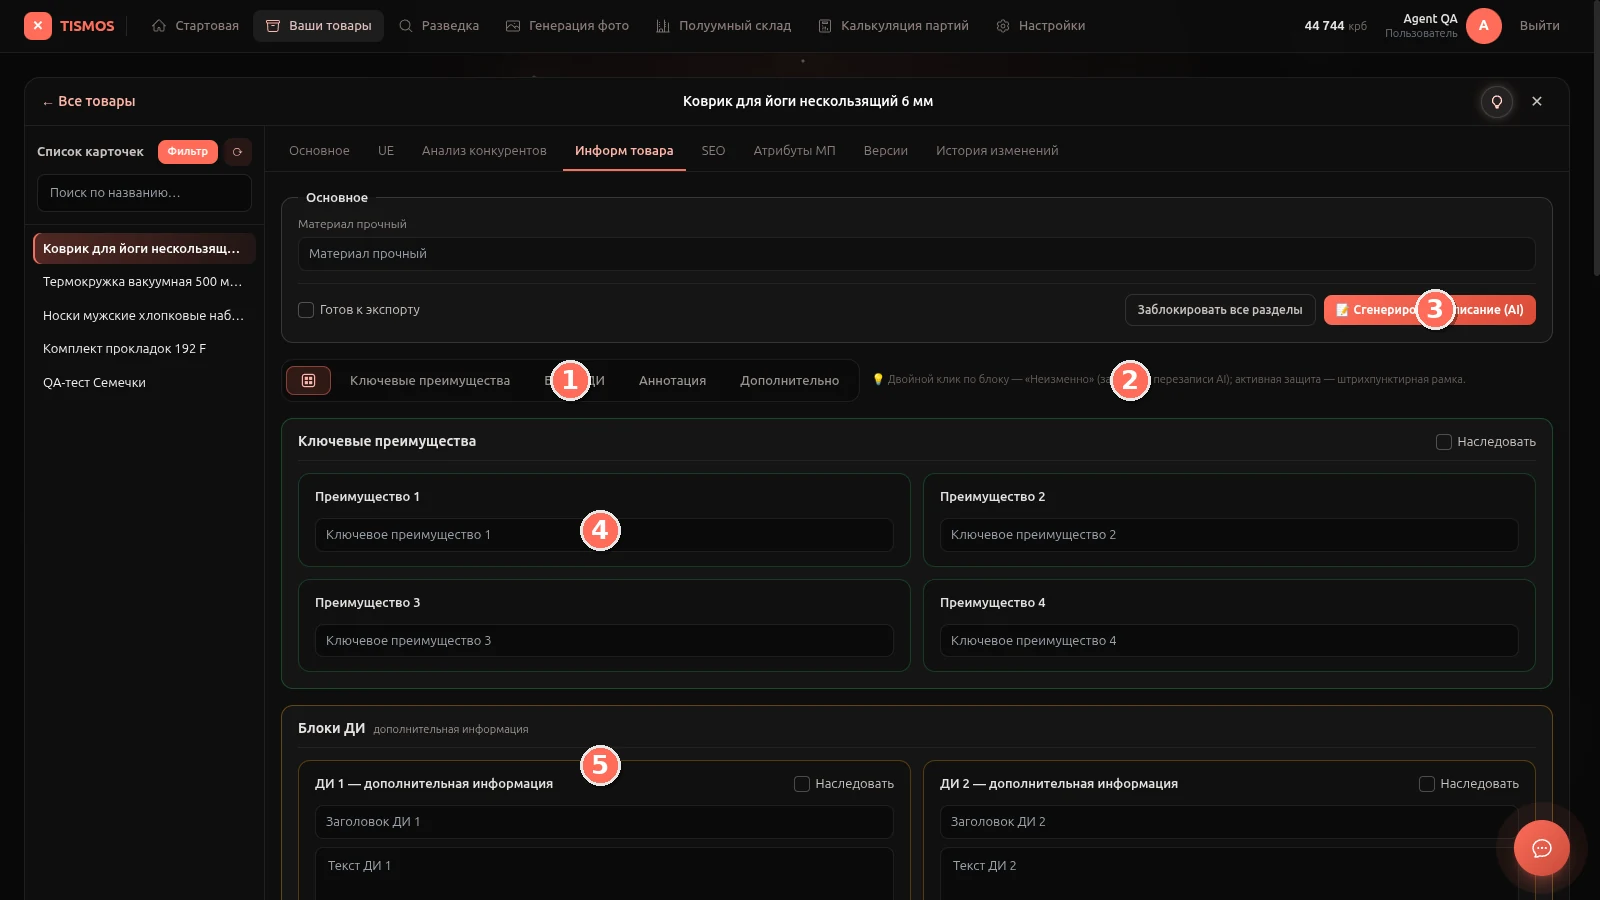Open Настройки in the top navigation

[1040, 26]
